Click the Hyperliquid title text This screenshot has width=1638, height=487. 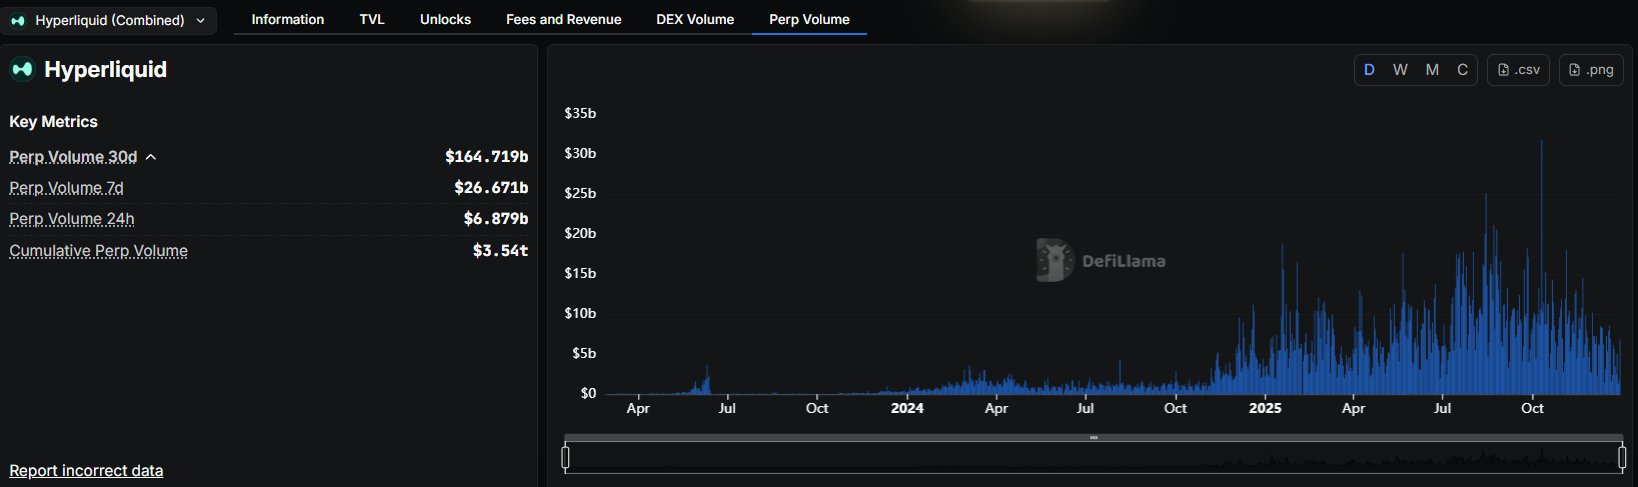(105, 69)
